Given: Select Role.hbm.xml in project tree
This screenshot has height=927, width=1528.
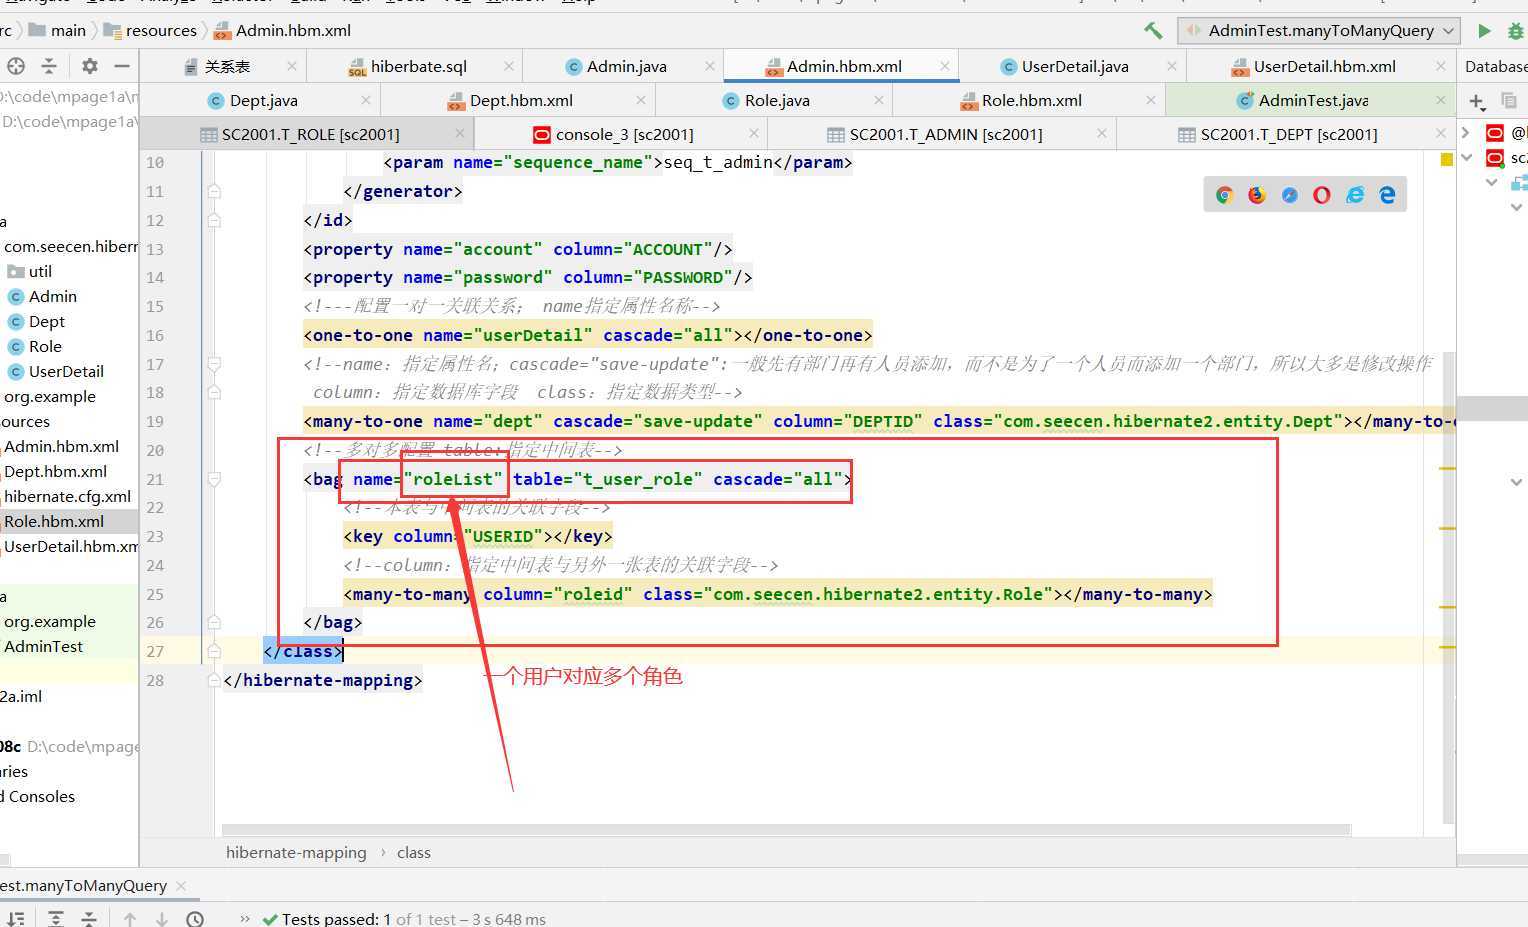Looking at the screenshot, I should click(x=54, y=522).
